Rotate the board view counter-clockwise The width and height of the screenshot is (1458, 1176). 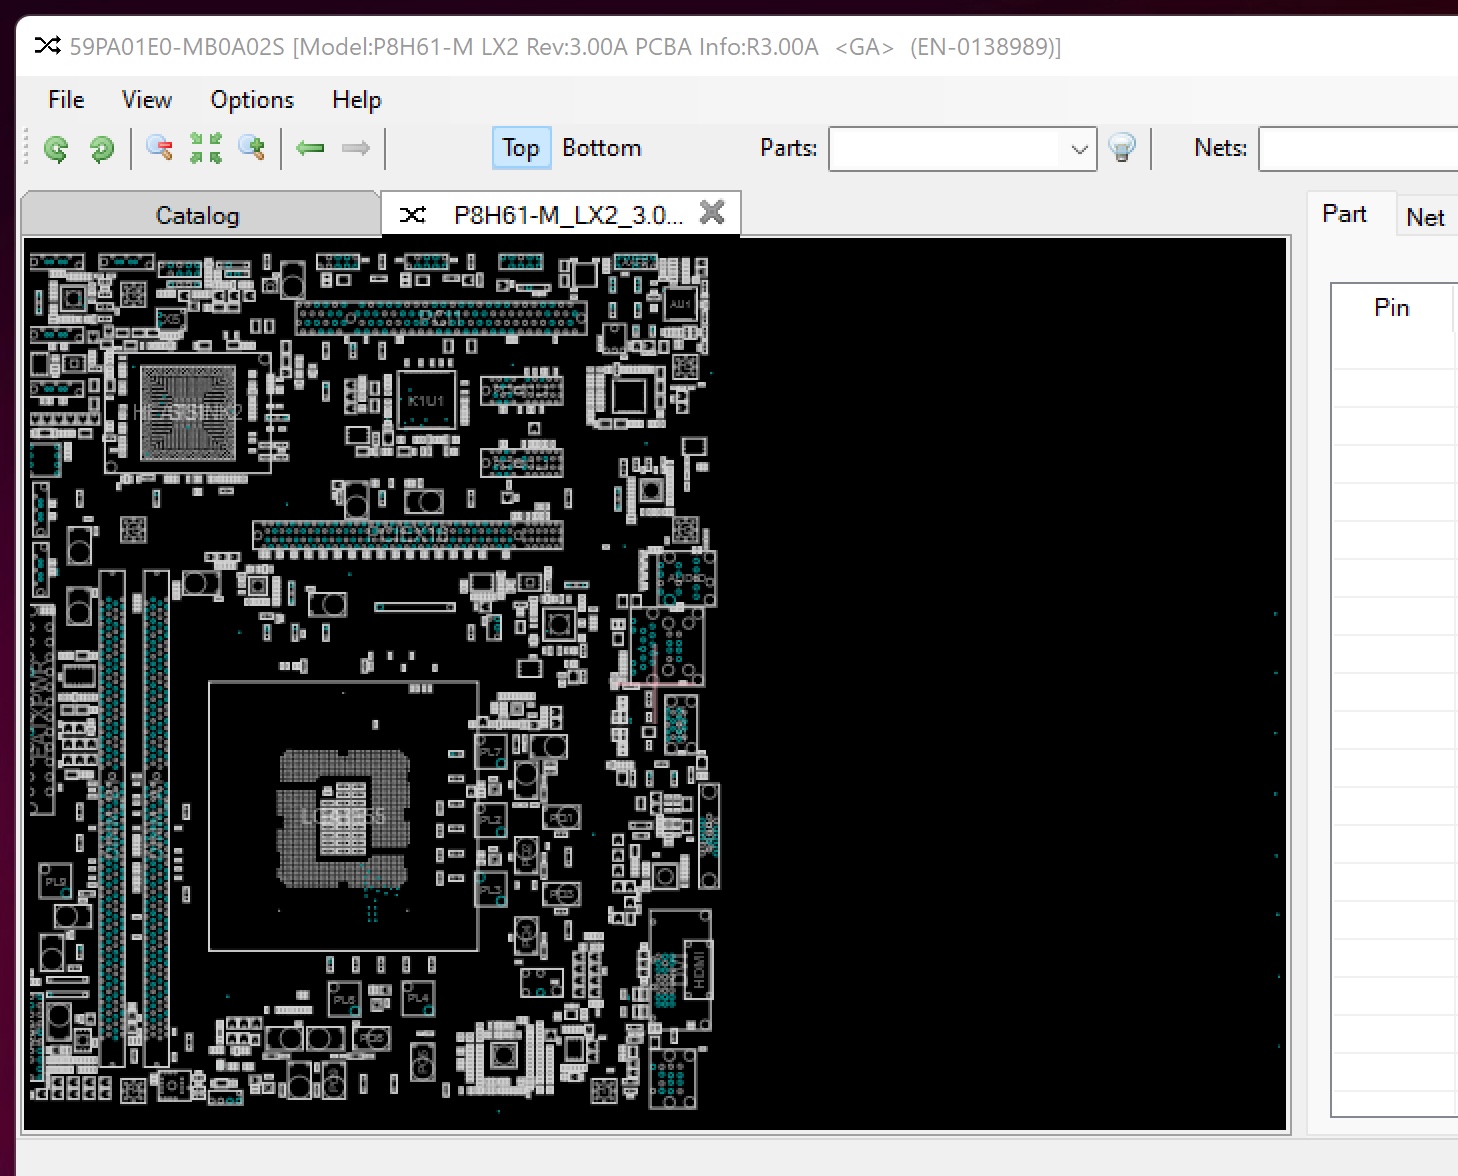click(56, 149)
